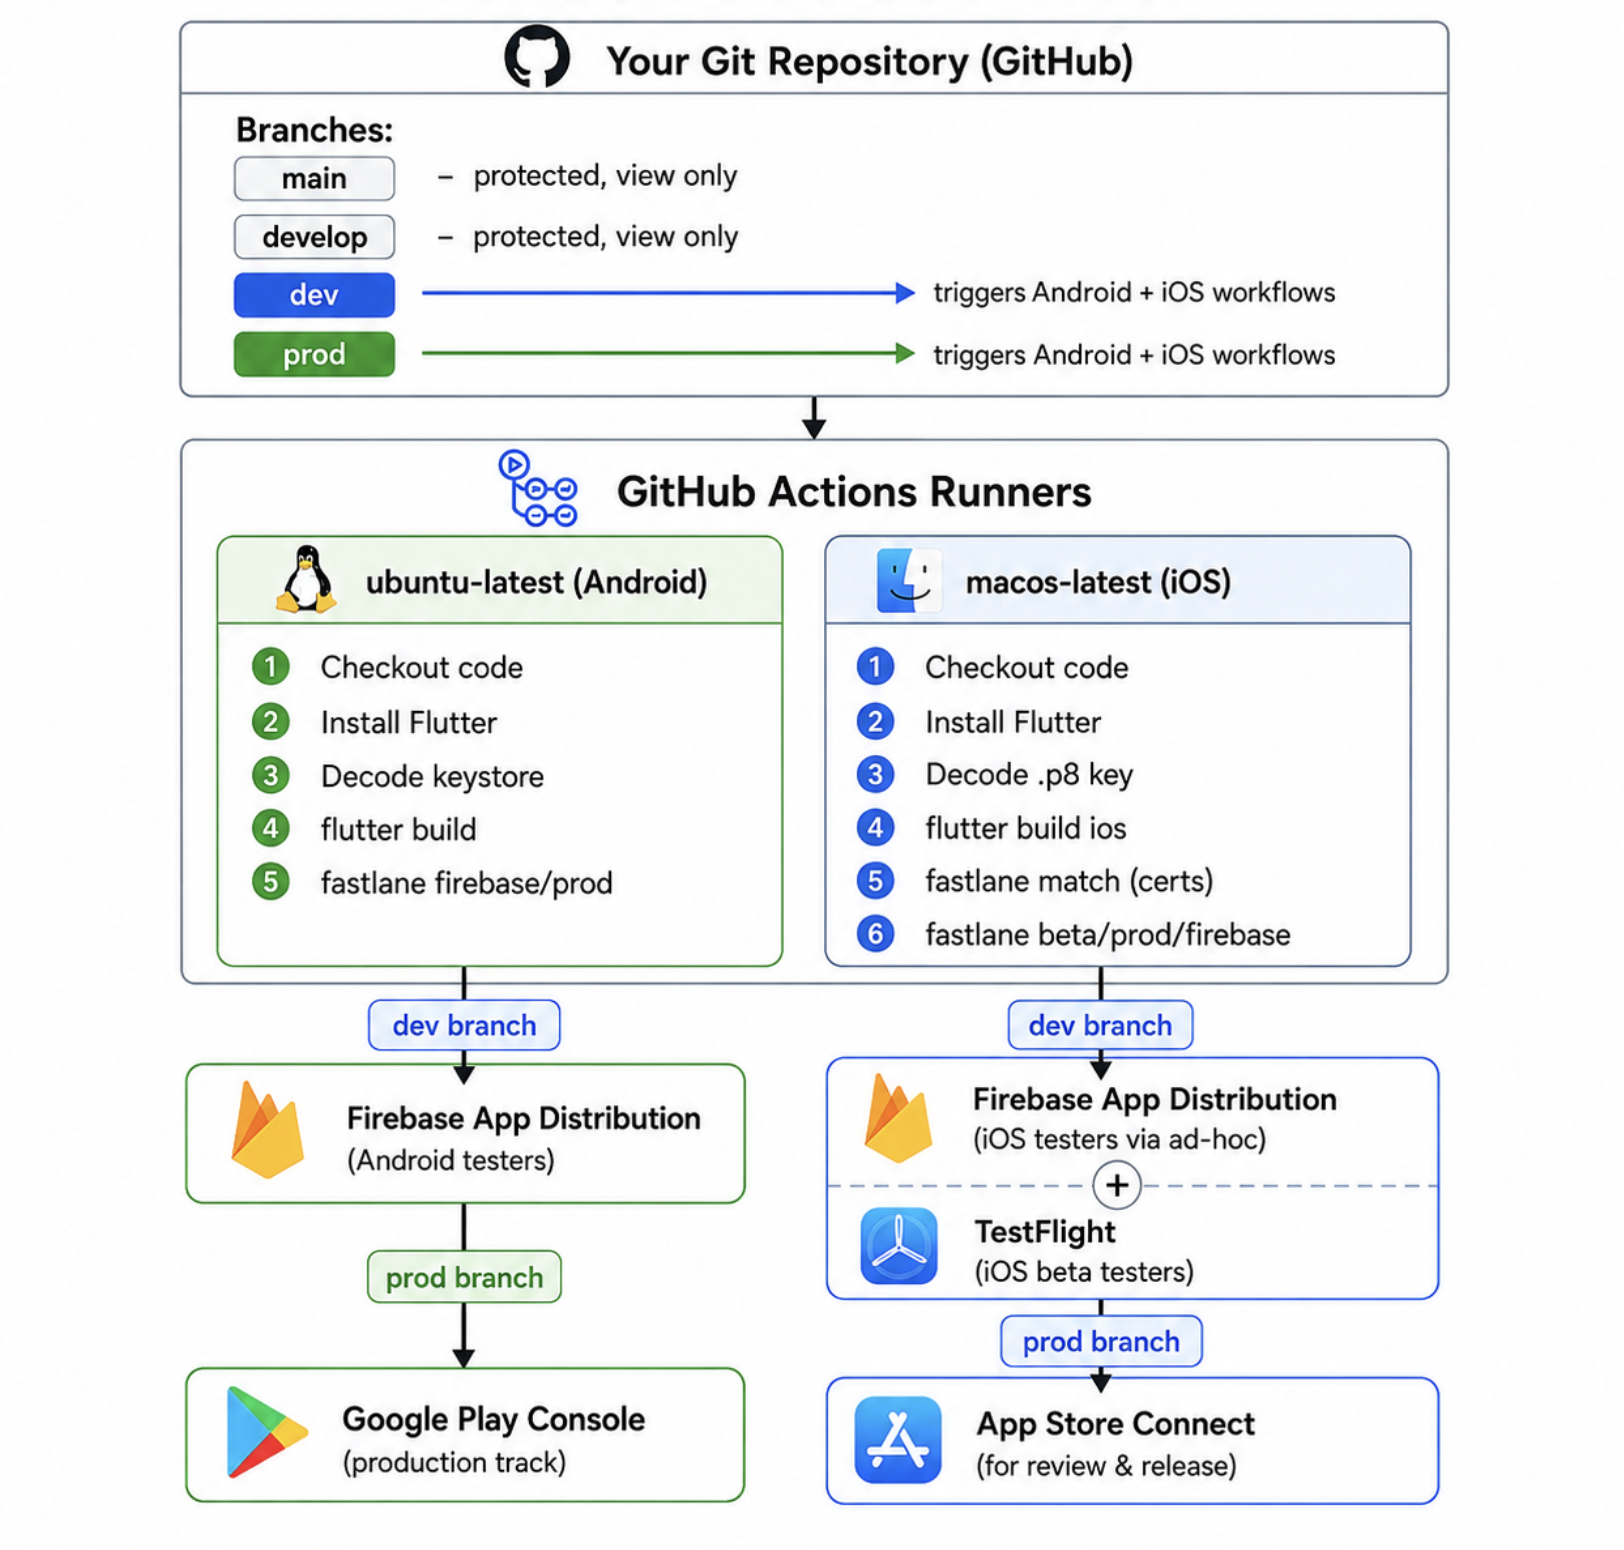Viewport: 1624px width, 1550px height.
Task: Click the Firebase icon beside Android testers
Action: pos(267,1130)
